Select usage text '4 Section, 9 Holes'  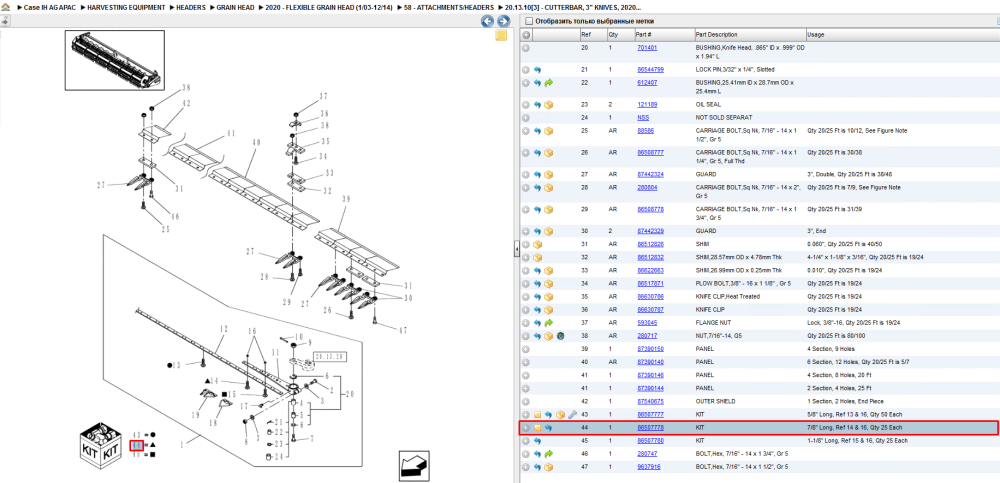(832, 349)
